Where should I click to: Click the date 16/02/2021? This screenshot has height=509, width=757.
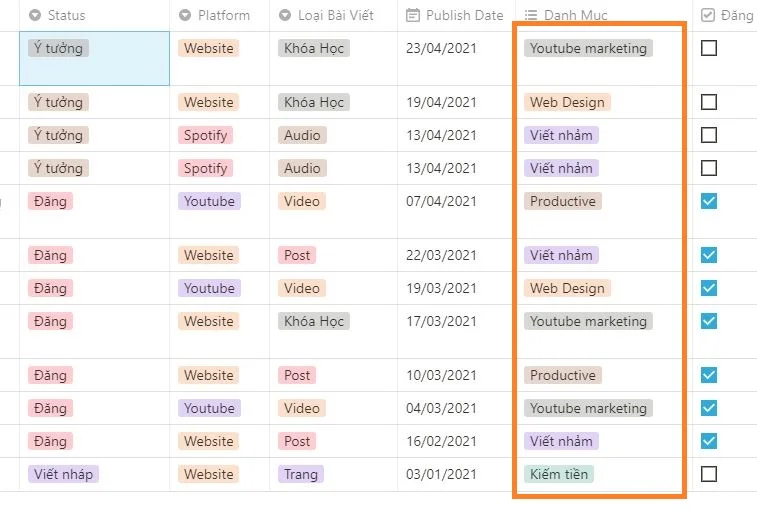click(441, 441)
